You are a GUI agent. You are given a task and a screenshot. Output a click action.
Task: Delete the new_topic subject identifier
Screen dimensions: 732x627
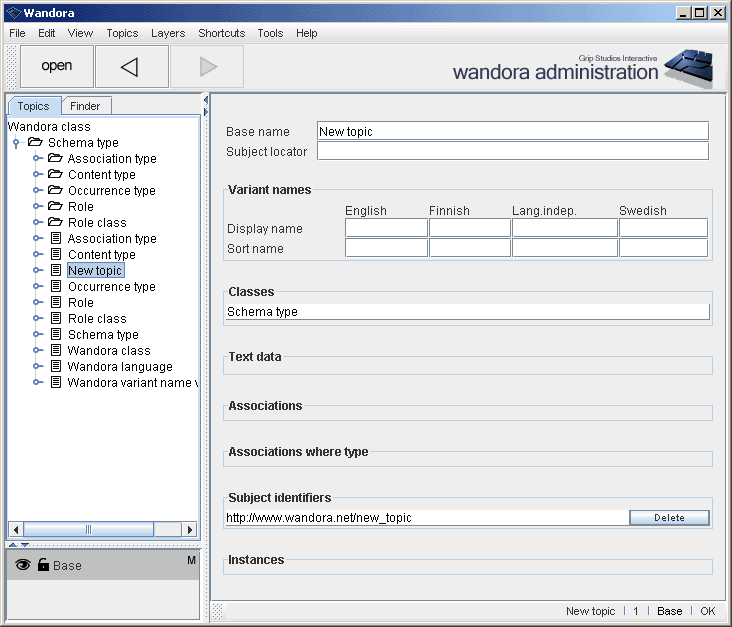pos(669,518)
